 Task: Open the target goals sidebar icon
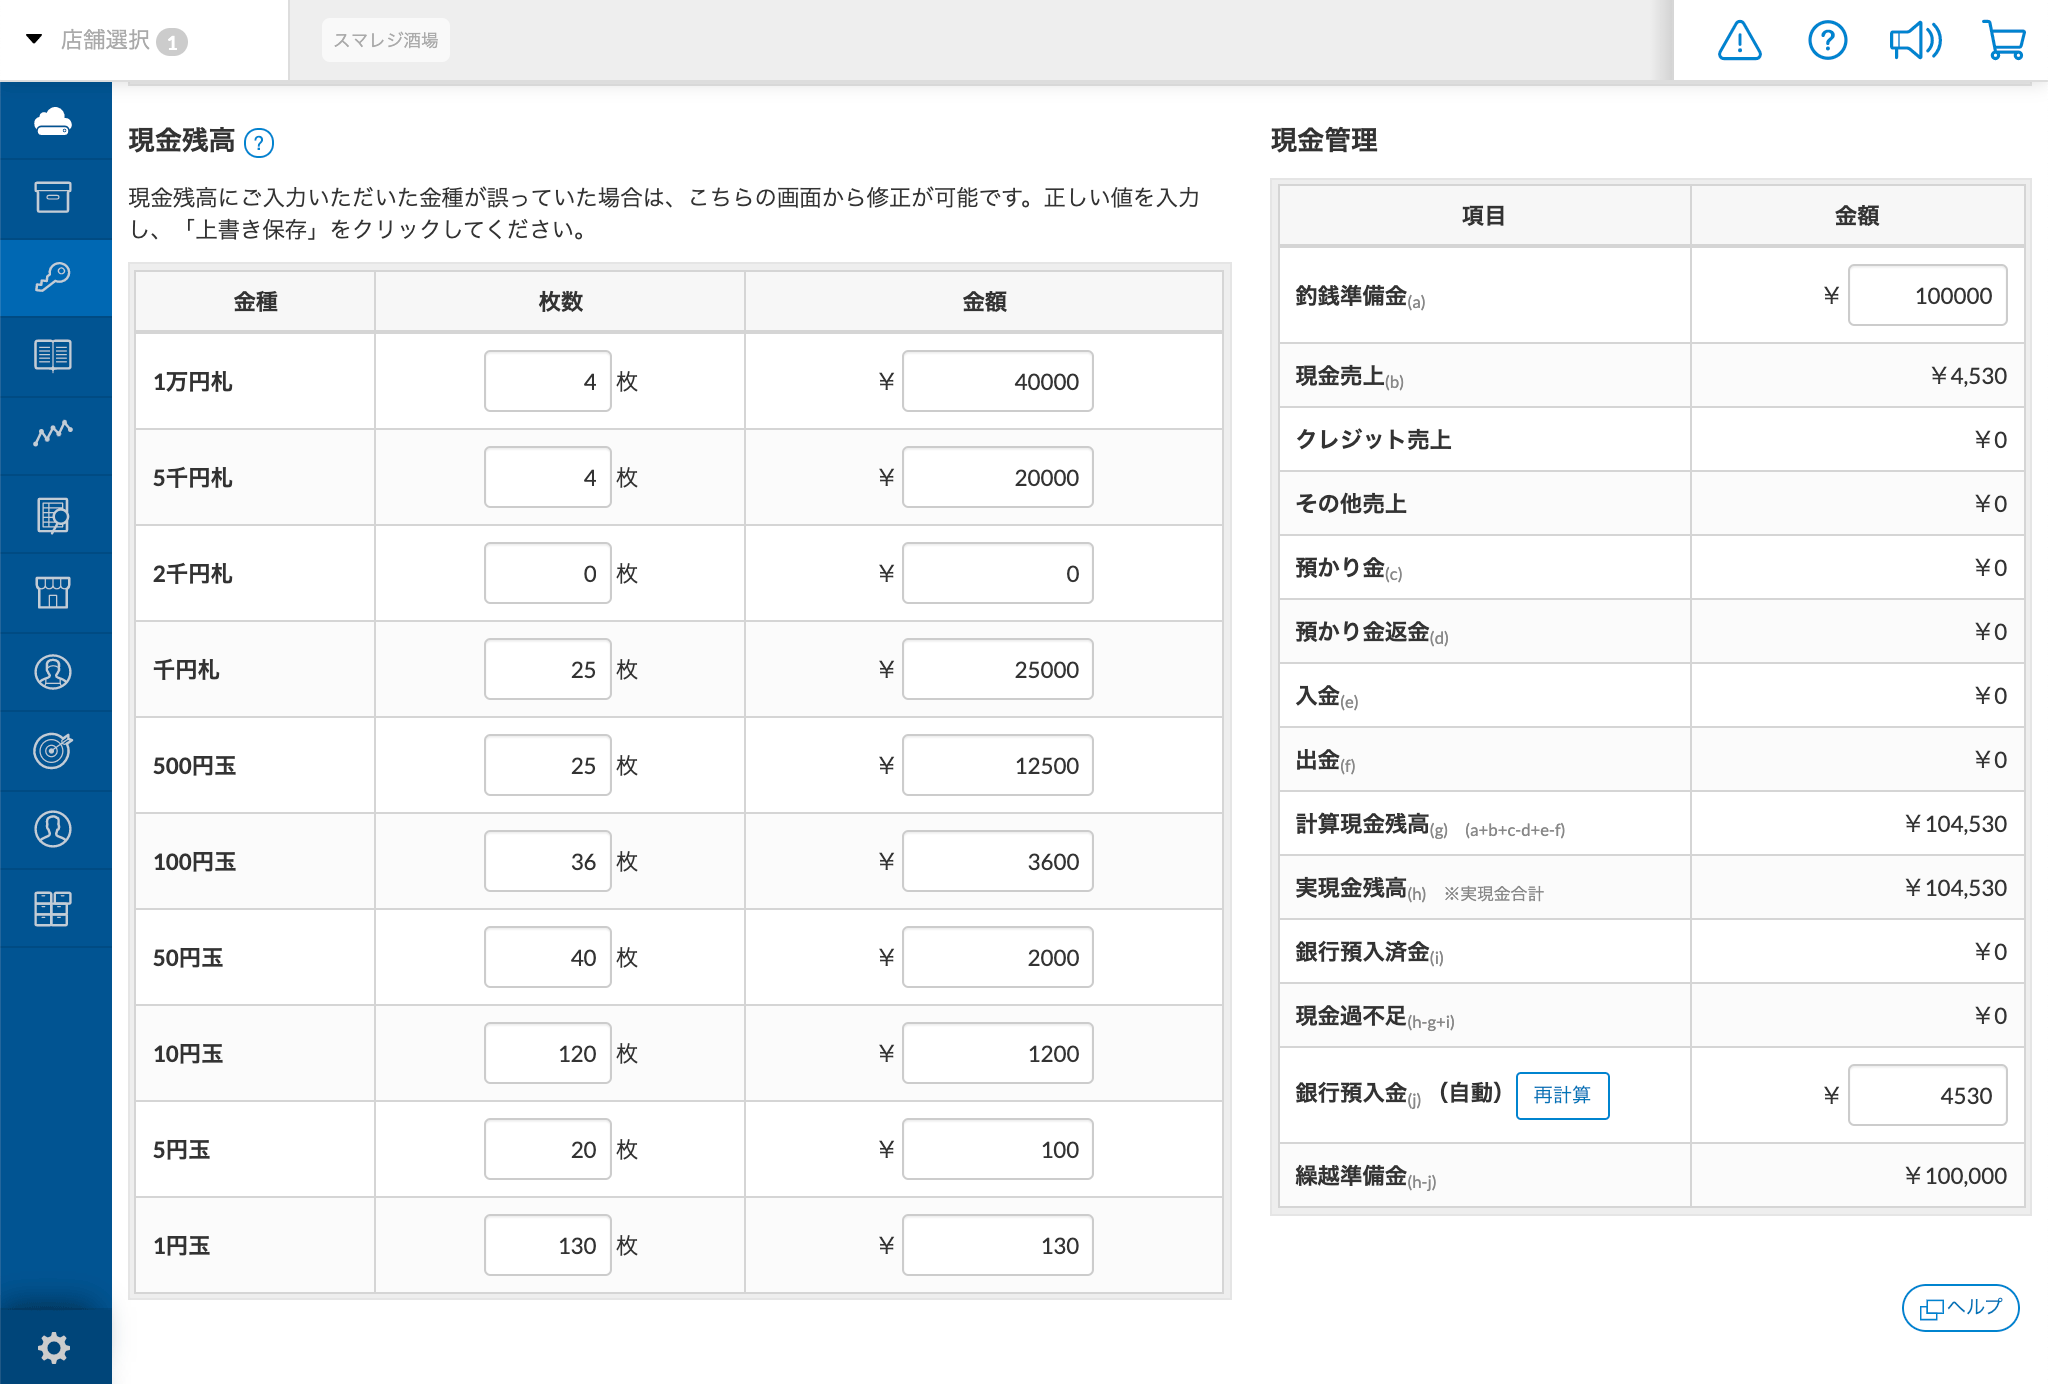(53, 750)
